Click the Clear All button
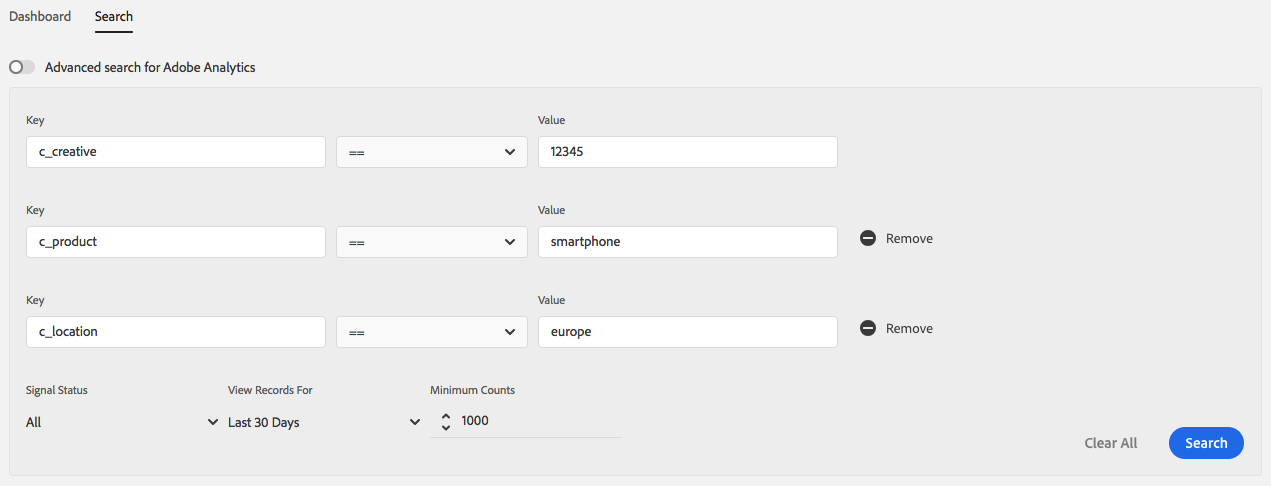This screenshot has width=1271, height=486. pos(1111,443)
